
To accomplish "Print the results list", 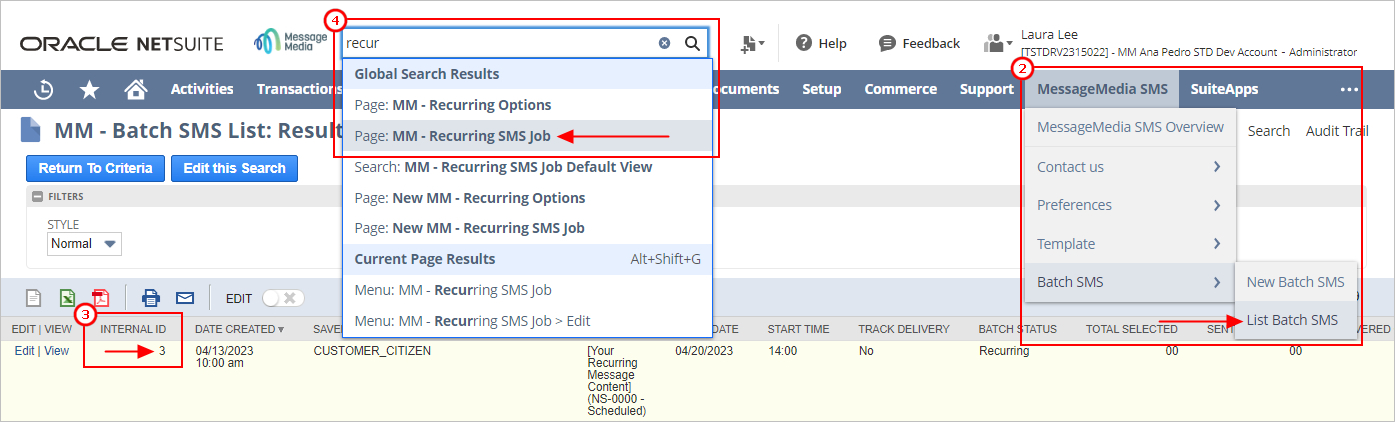I will tap(151, 297).
